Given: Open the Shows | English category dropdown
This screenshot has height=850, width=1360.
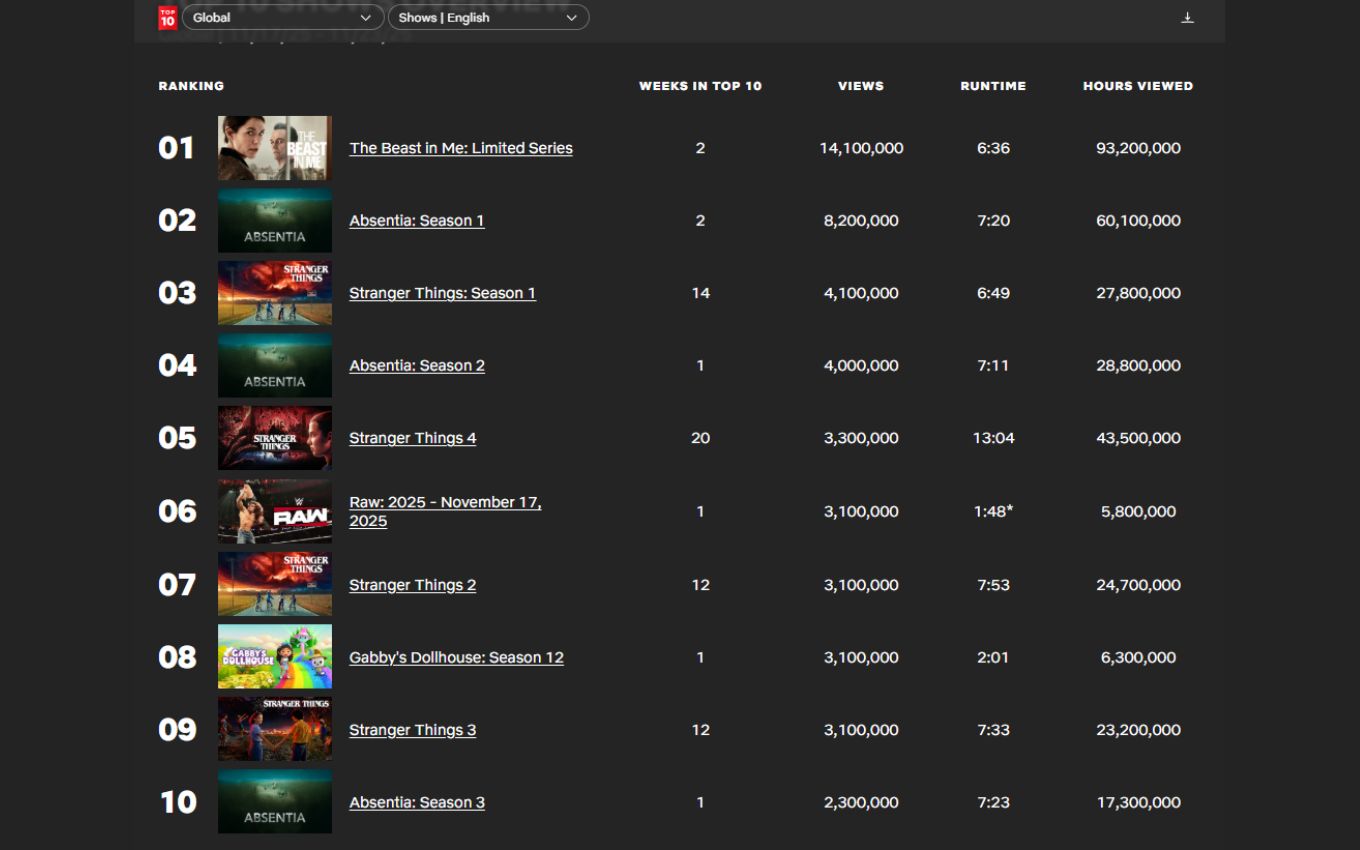Looking at the screenshot, I should (x=488, y=17).
